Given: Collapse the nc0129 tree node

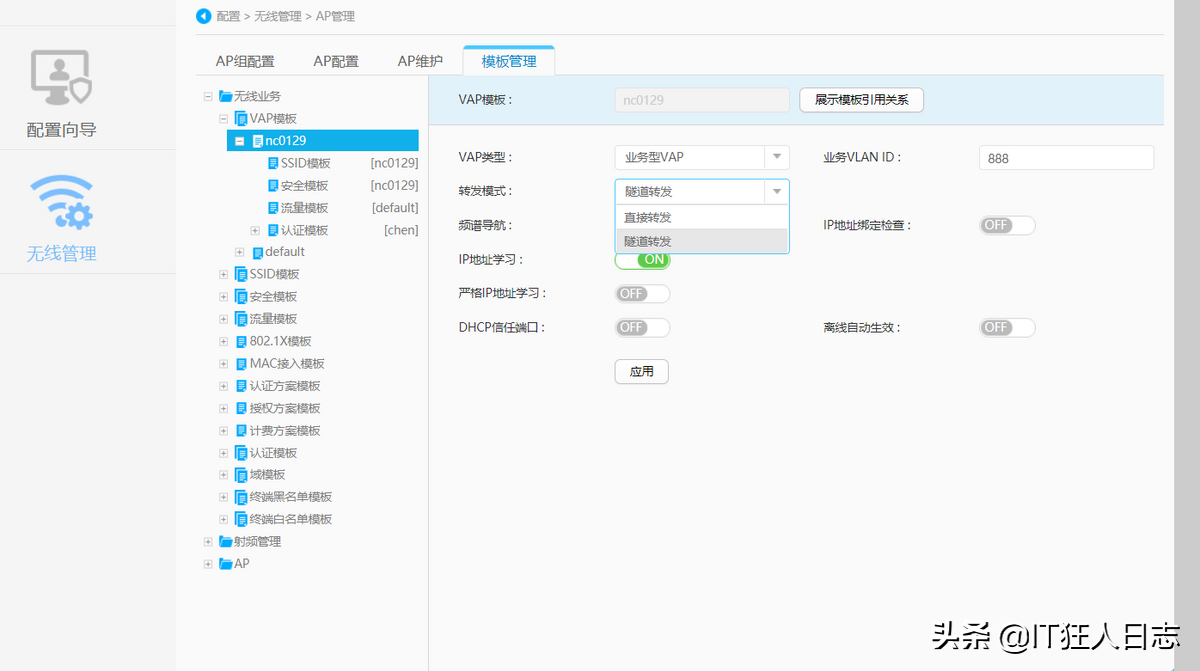Looking at the screenshot, I should click(x=240, y=141).
